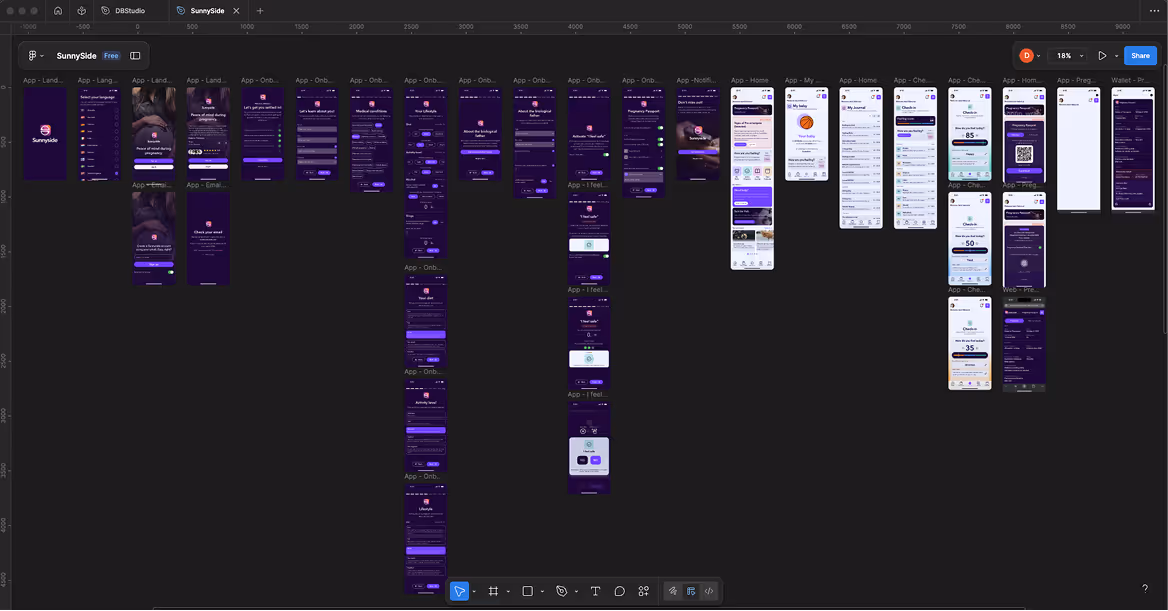1168x611 pixels.
Task: Enable presentation mode with the Play button
Action: click(1103, 55)
